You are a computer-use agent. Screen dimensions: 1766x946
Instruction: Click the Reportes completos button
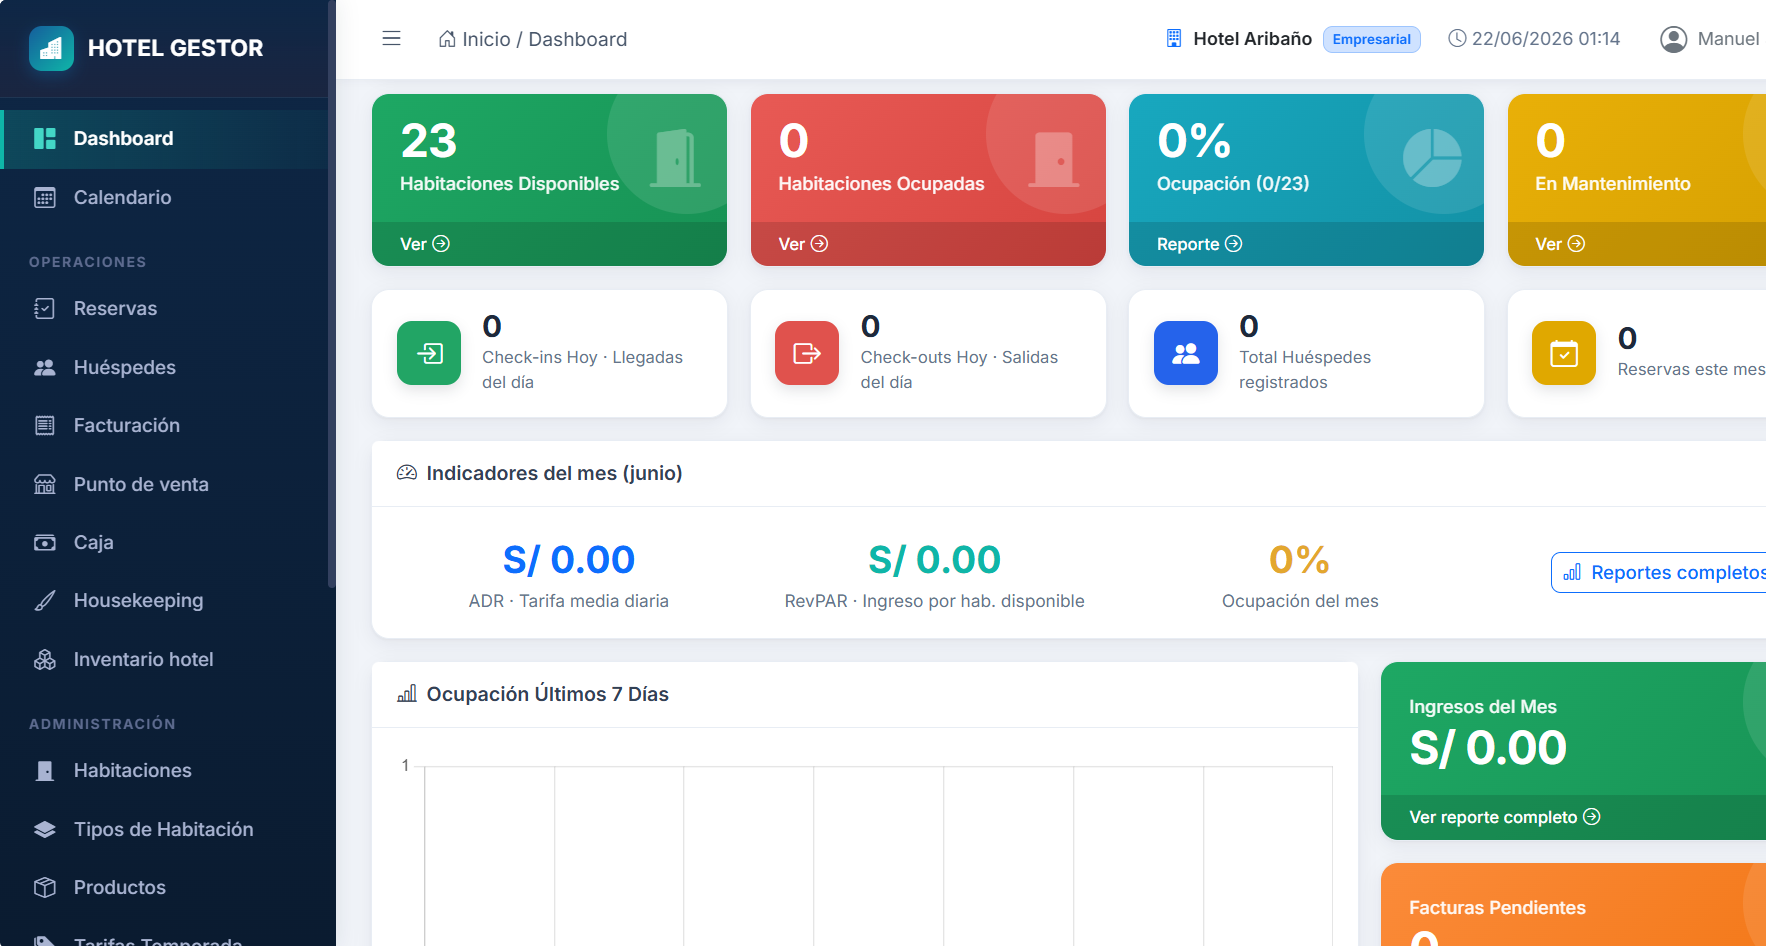coord(1659,572)
